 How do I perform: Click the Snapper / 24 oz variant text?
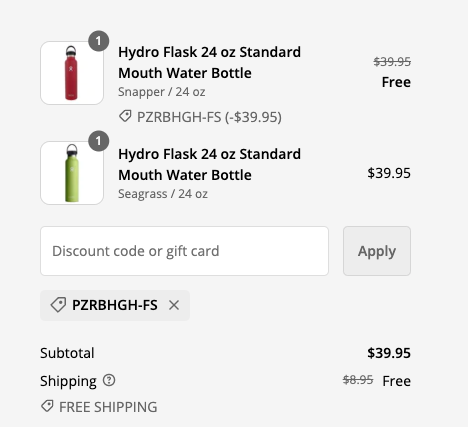click(x=162, y=92)
